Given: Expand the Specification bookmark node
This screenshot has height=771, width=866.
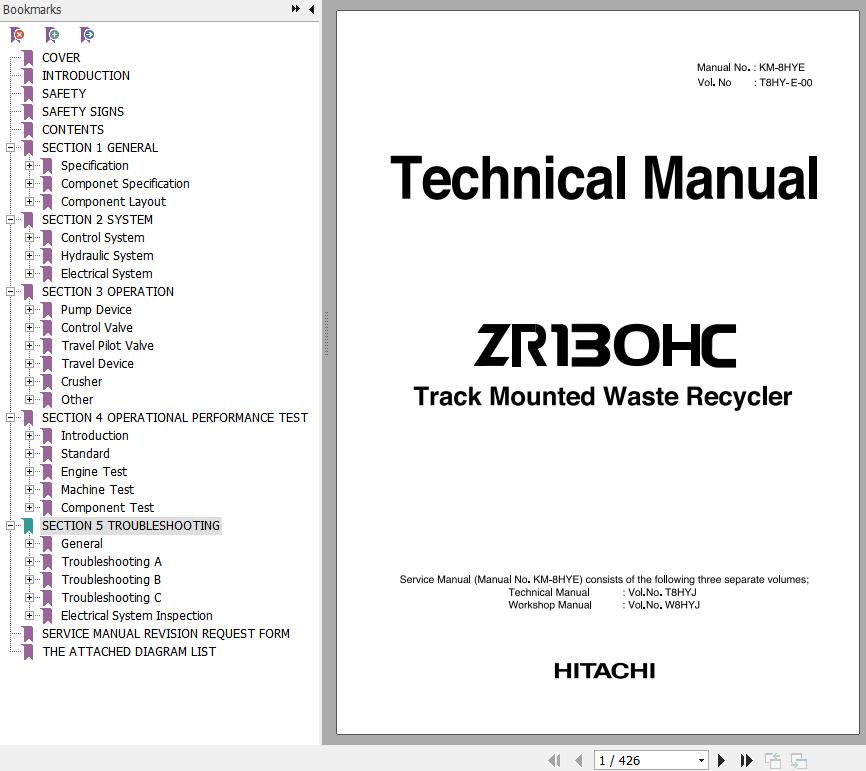Looking at the screenshot, I should [29, 166].
